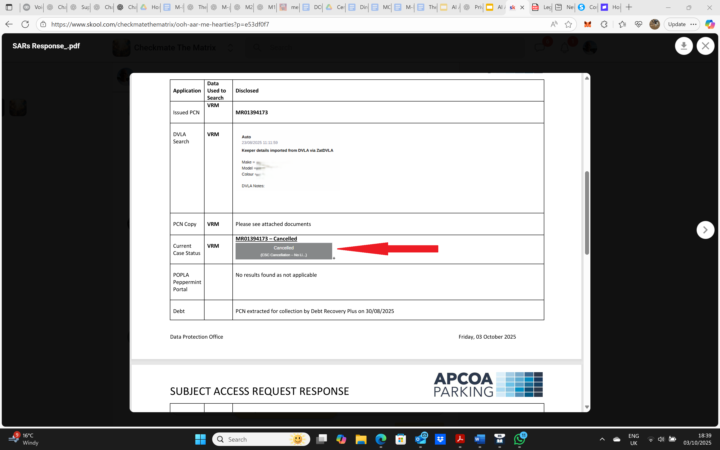720x450 pixels.
Task: Open File Explorer from the taskbar
Action: click(x=361, y=439)
